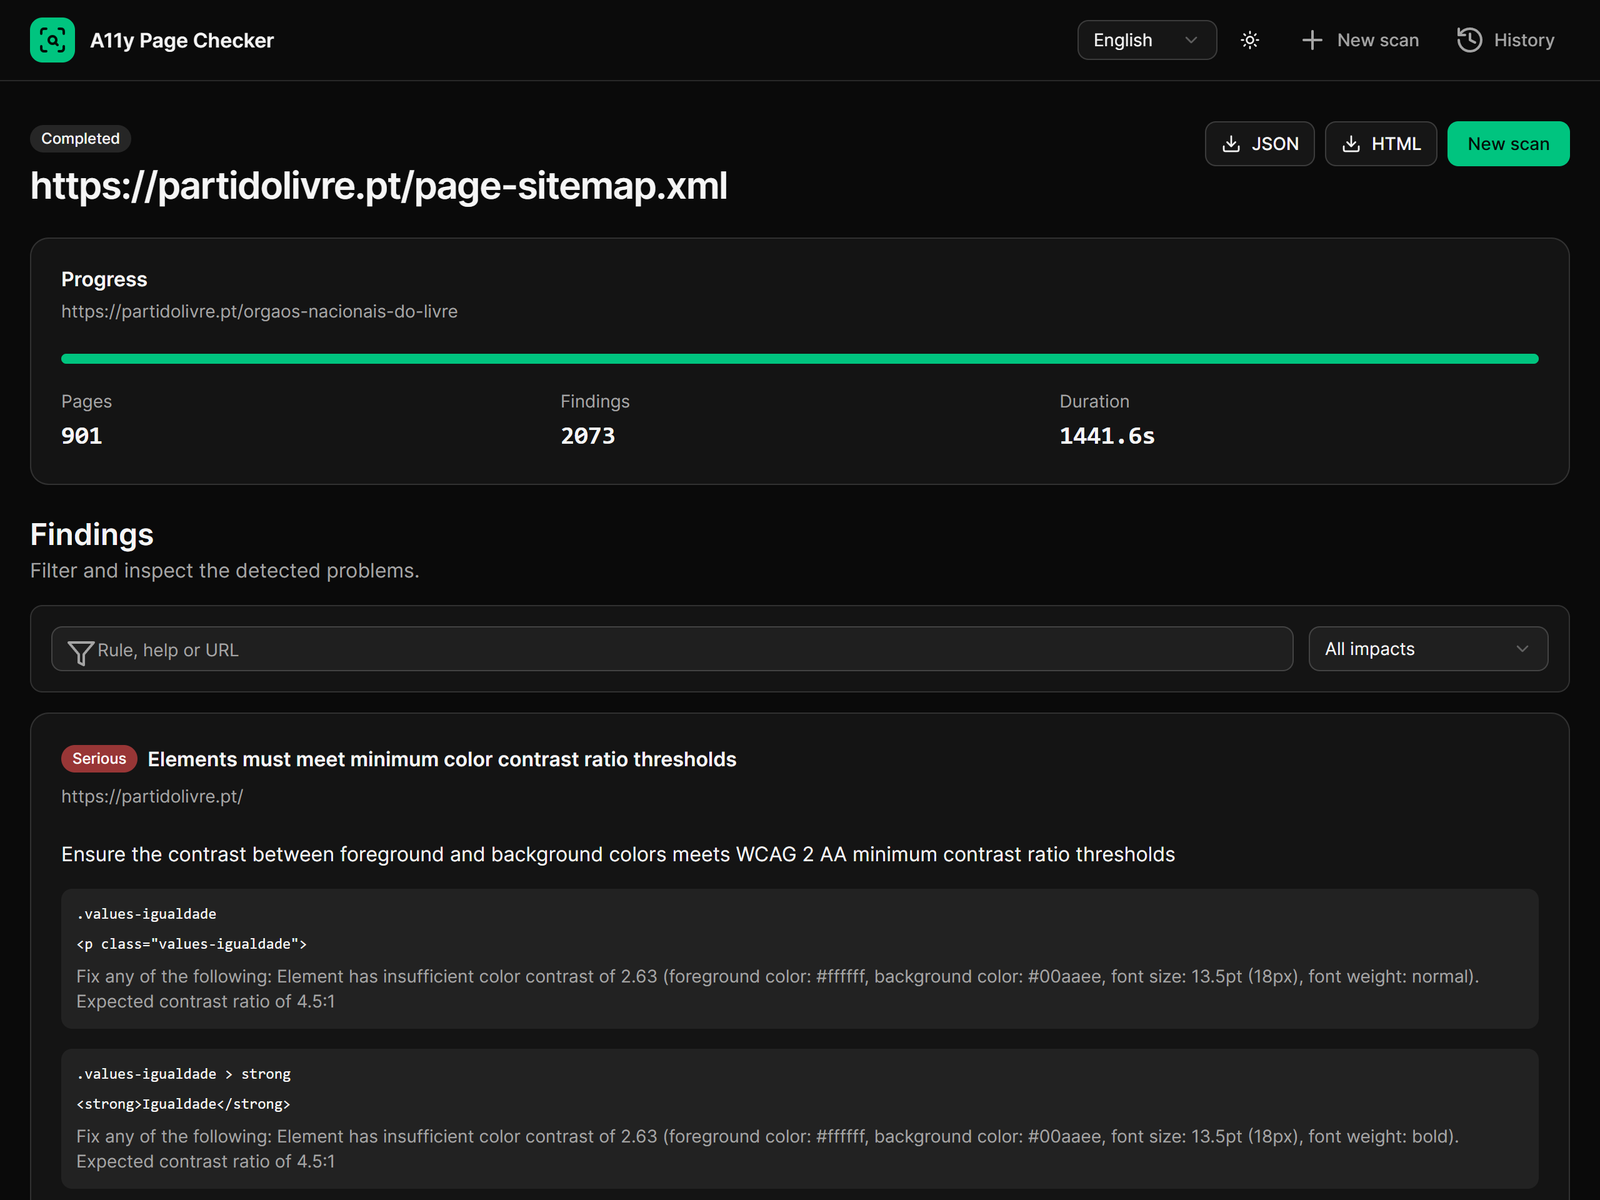Click the download icon on the JSON button
Image resolution: width=1600 pixels, height=1200 pixels.
tap(1231, 144)
